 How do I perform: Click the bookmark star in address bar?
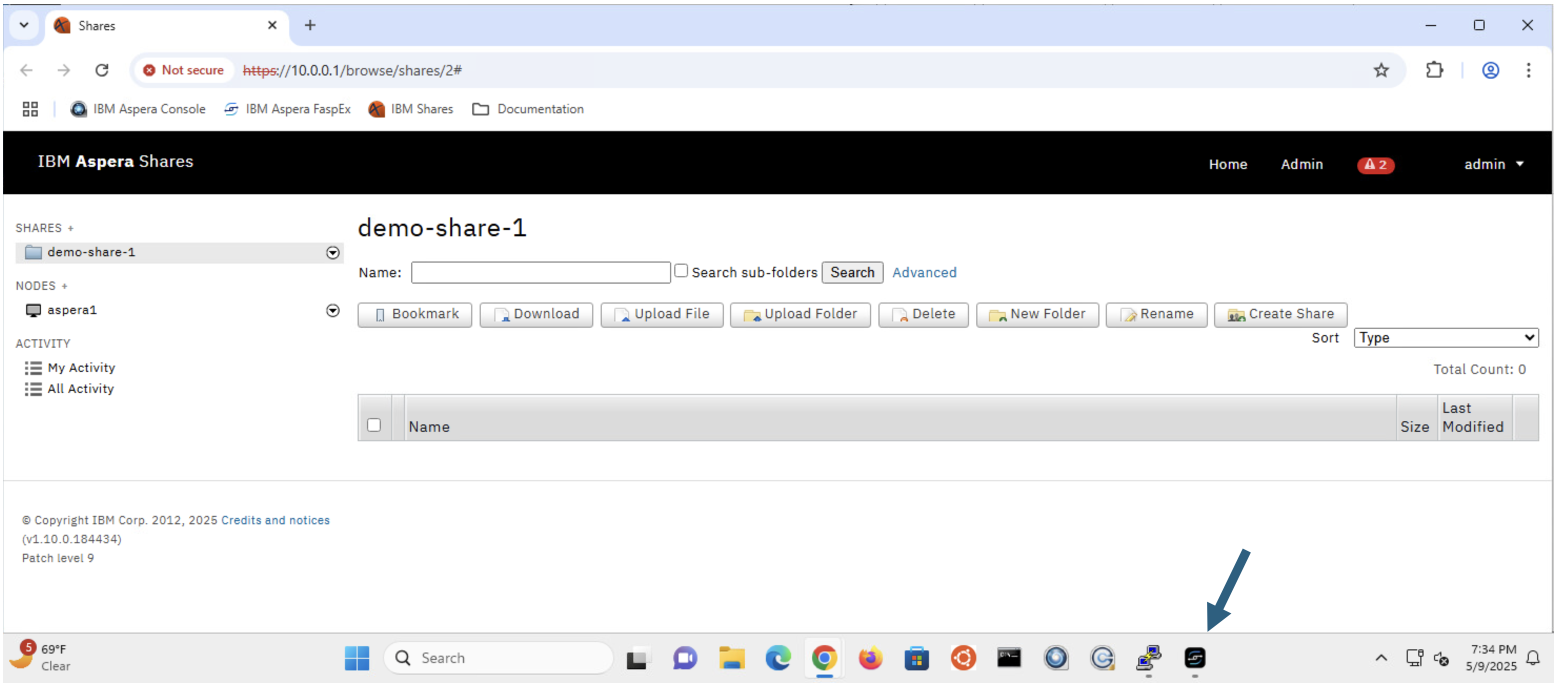tap(1381, 70)
